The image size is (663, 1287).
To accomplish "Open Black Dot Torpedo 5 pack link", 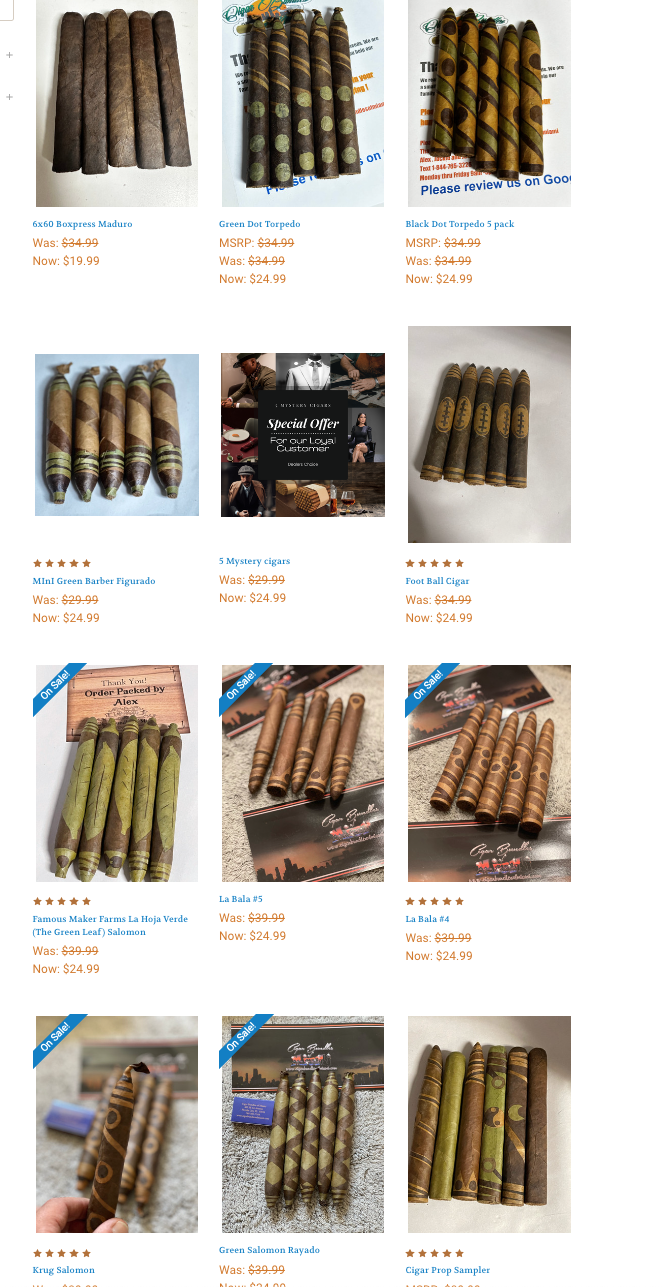I will tap(460, 224).
